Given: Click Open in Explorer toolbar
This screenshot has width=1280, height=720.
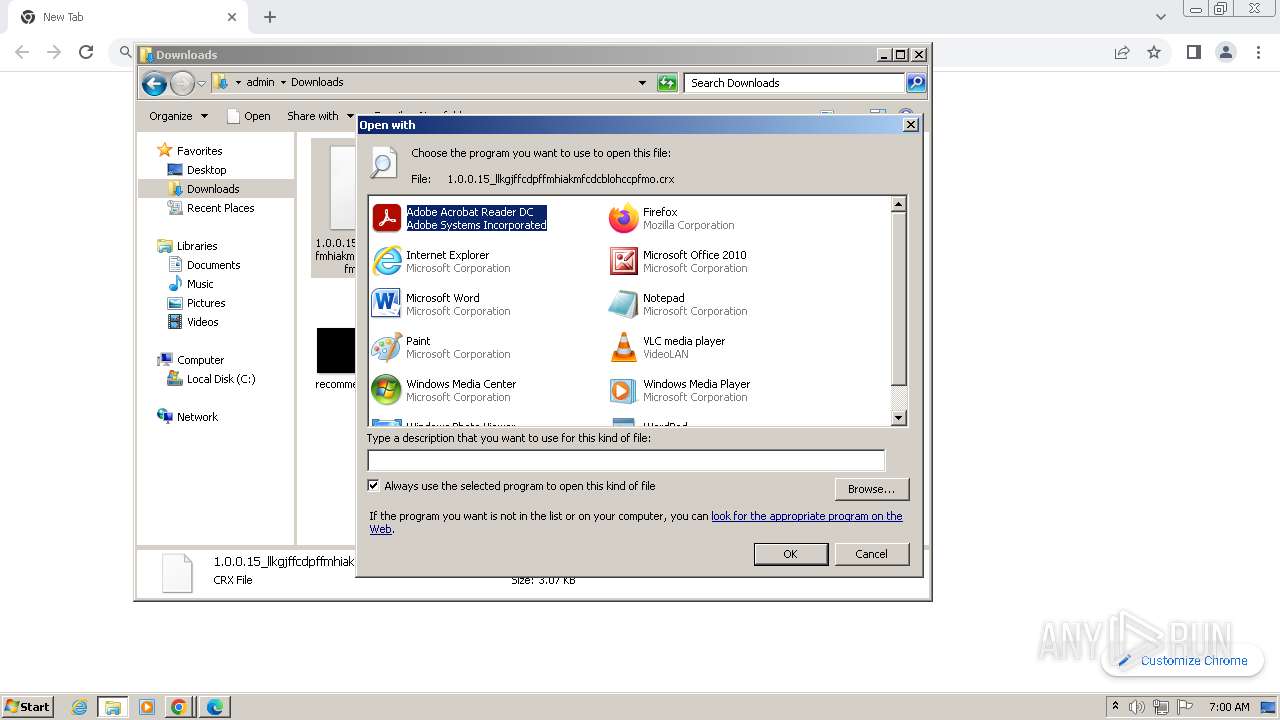Looking at the screenshot, I should coord(249,116).
